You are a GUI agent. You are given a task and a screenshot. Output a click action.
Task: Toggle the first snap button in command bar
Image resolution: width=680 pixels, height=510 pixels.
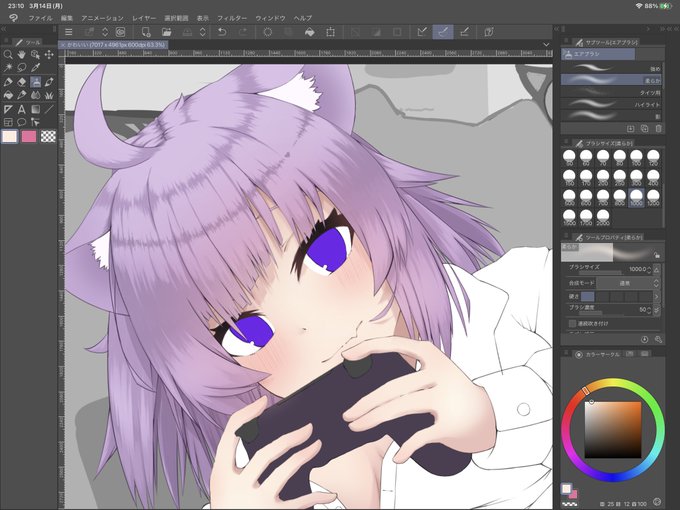422,32
